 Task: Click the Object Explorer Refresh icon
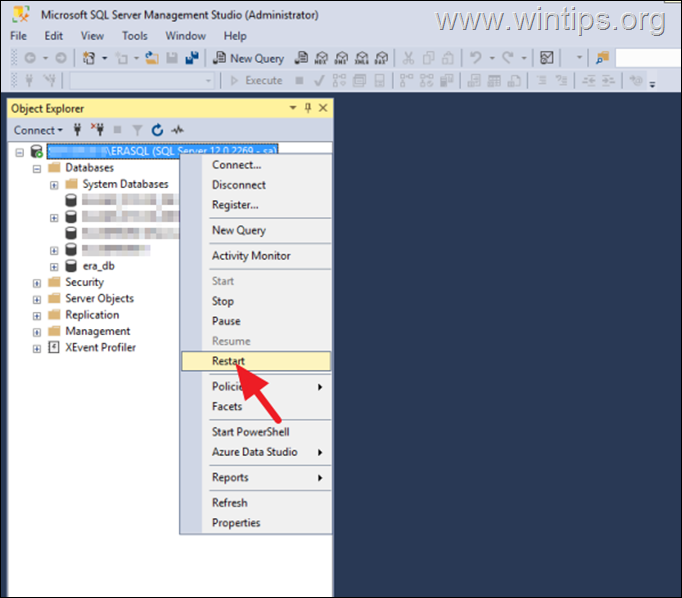click(157, 130)
